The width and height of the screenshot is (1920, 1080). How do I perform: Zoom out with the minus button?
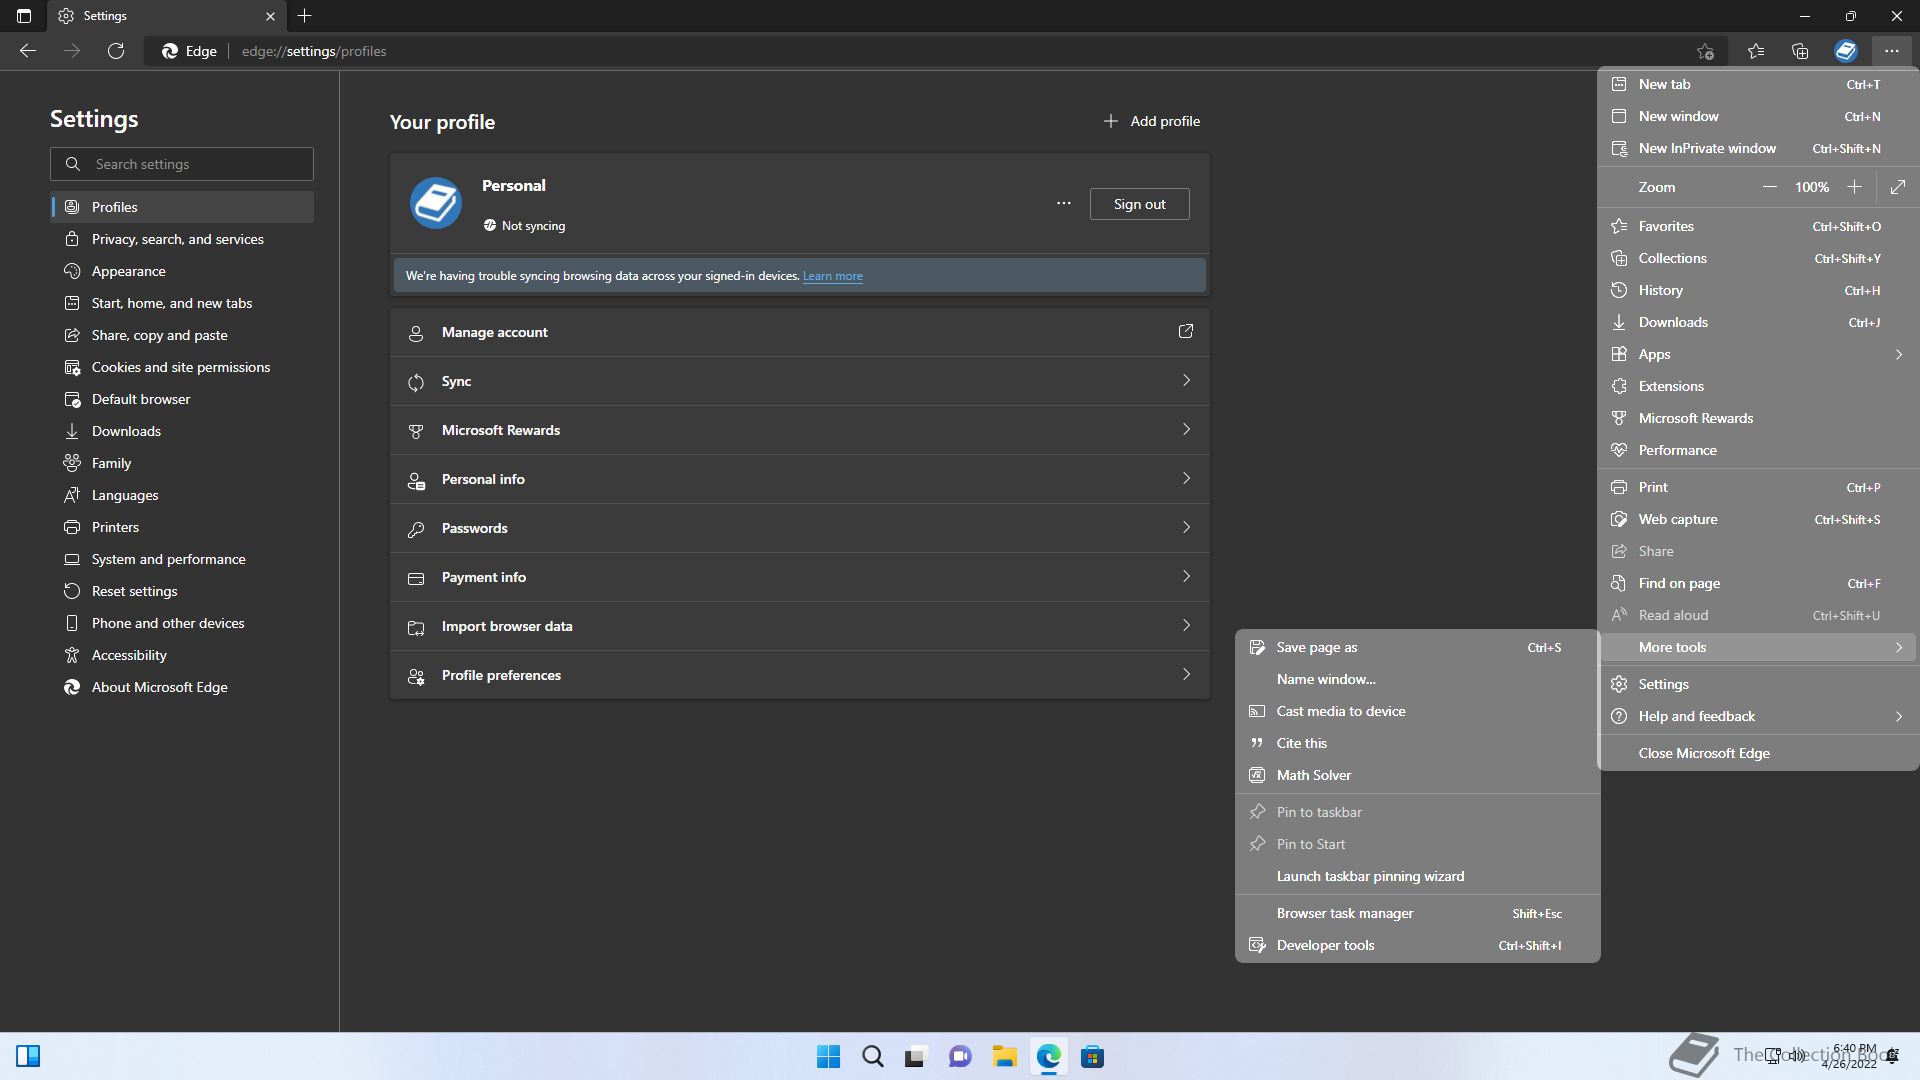1769,187
